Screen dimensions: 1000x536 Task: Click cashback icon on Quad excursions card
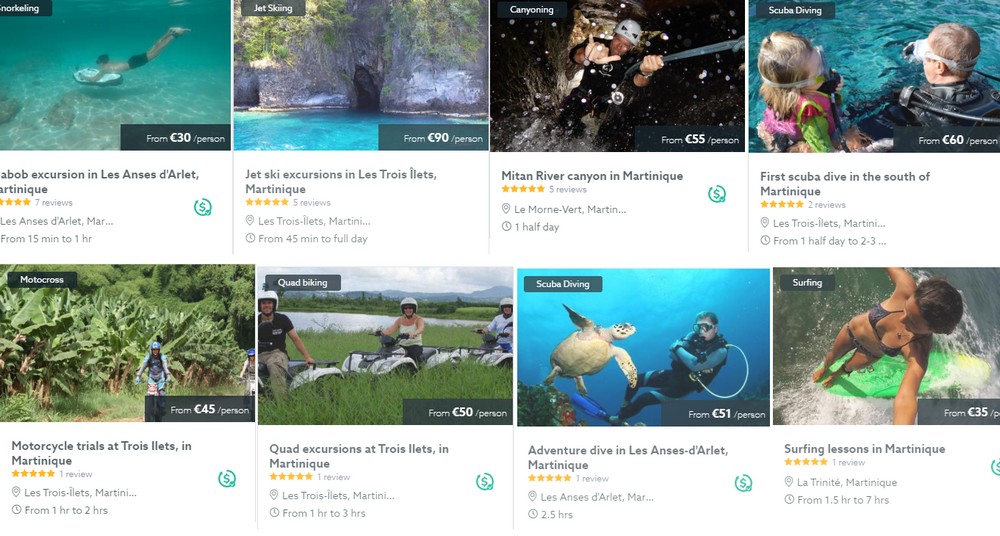pyautogui.click(x=485, y=482)
